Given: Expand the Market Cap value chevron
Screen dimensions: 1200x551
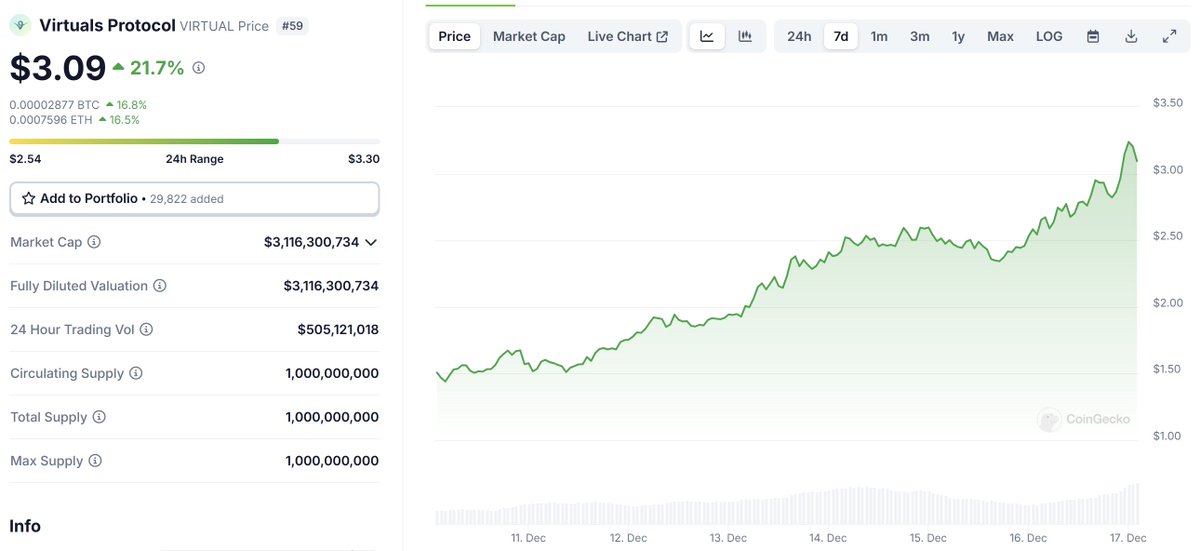Looking at the screenshot, I should [371, 242].
